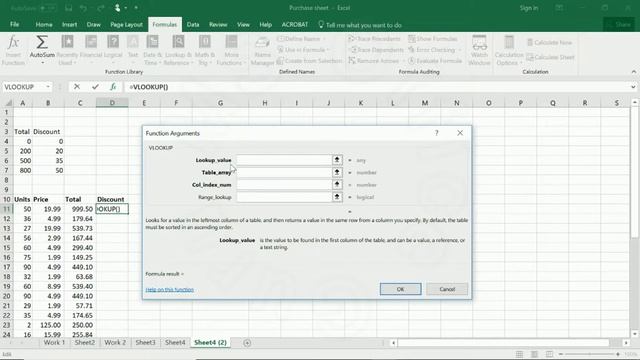
Task: Click the formula bar Enter checkmark icon
Action: pos(95,87)
